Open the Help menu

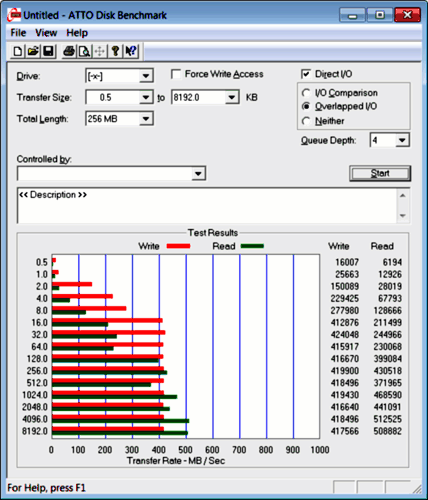tap(77, 33)
